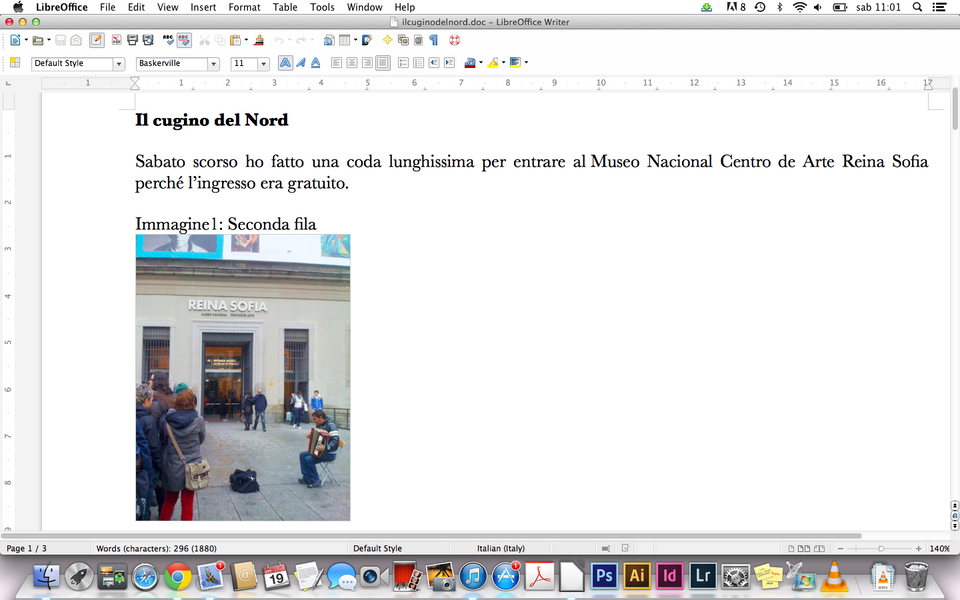Viewport: 960px width, 600px height.
Task: Select the Reina Sofia photo in document
Action: click(243, 377)
